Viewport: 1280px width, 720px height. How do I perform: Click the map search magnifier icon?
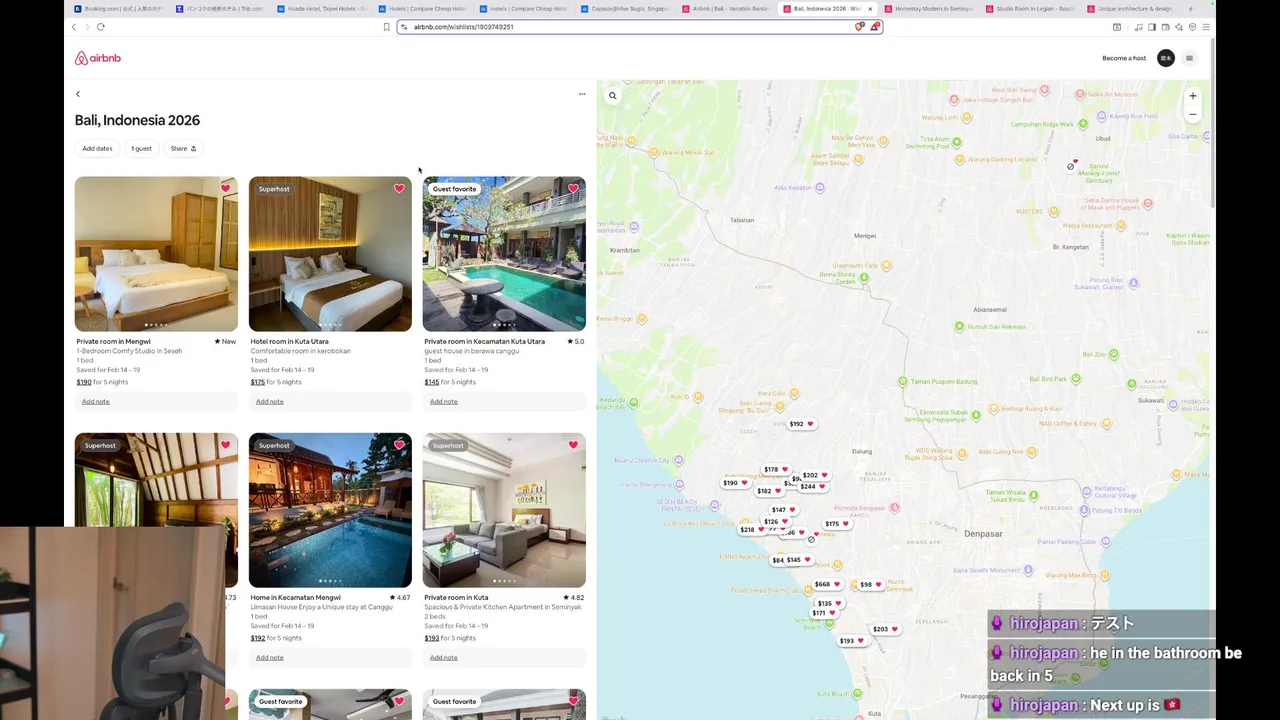click(x=613, y=96)
